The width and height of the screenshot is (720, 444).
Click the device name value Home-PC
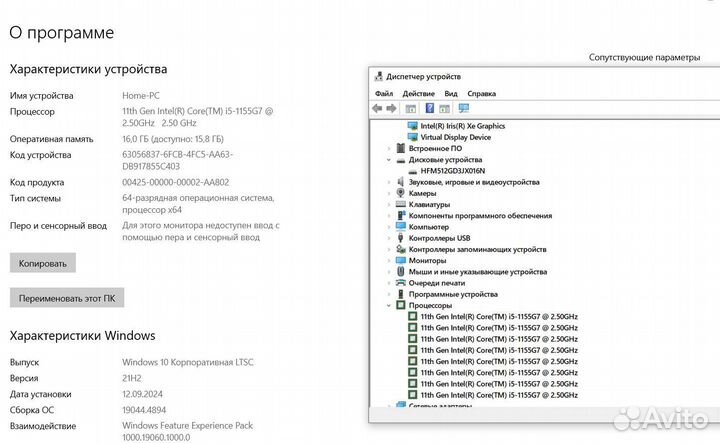click(x=141, y=96)
